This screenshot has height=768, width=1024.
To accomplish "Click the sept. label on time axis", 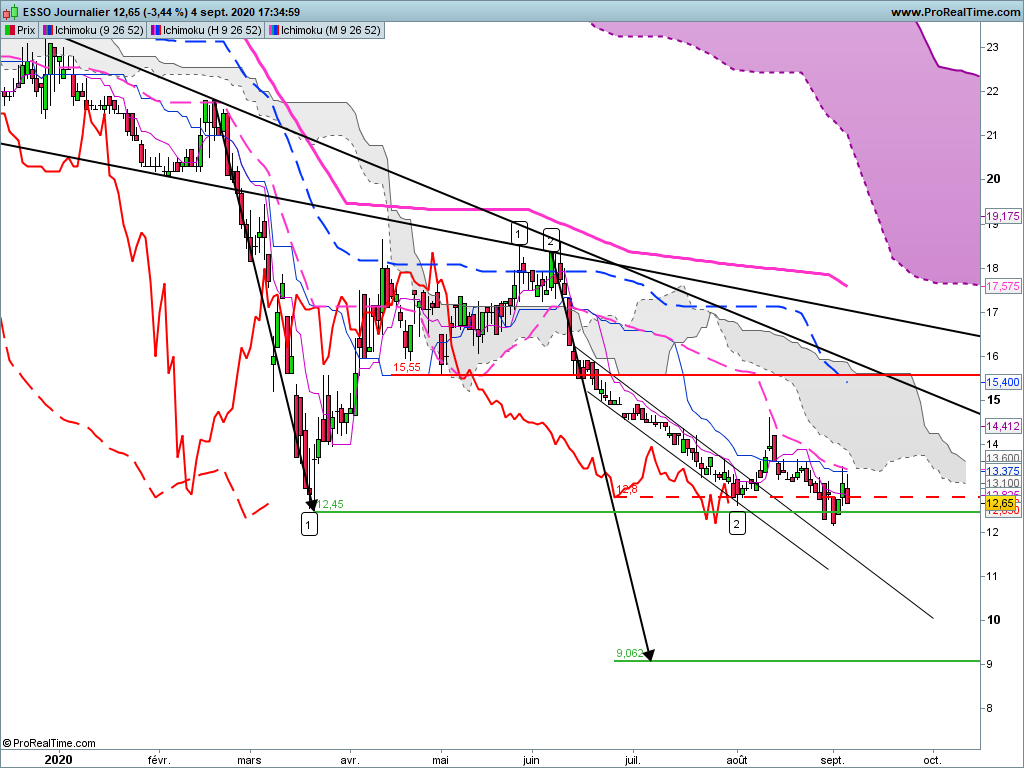I will click(832, 760).
